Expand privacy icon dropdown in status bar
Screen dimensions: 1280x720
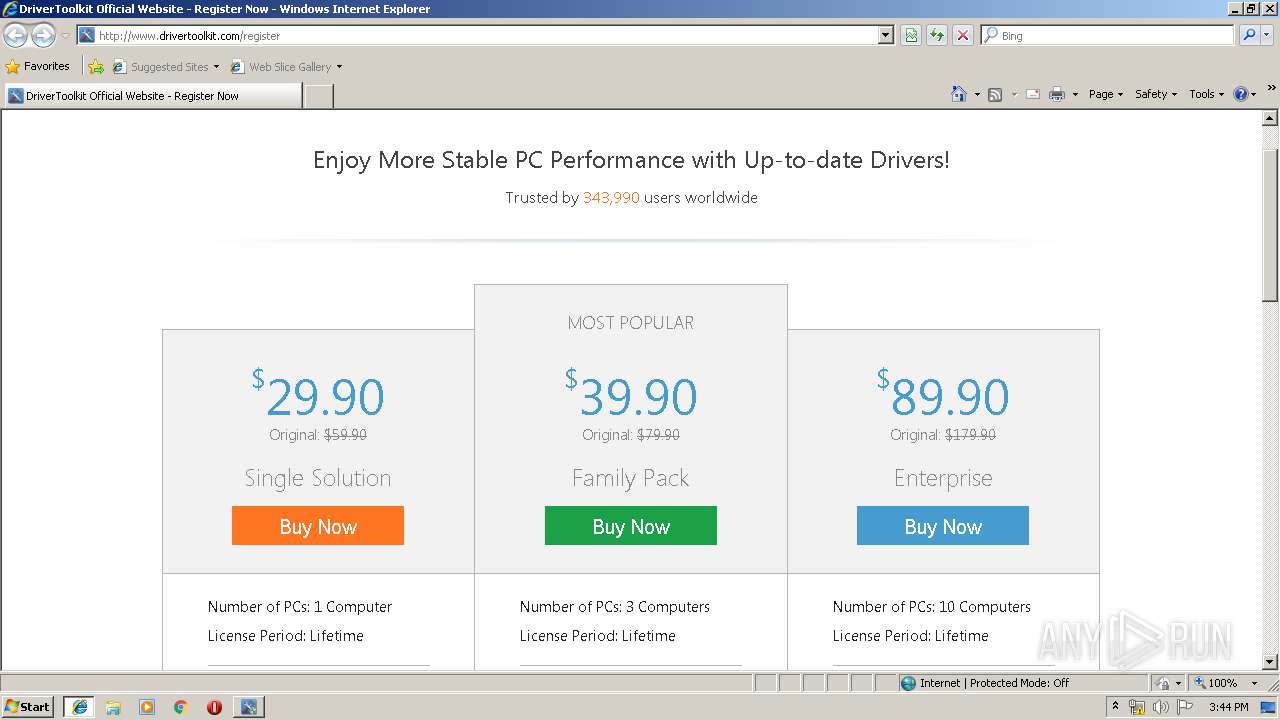(x=1179, y=683)
